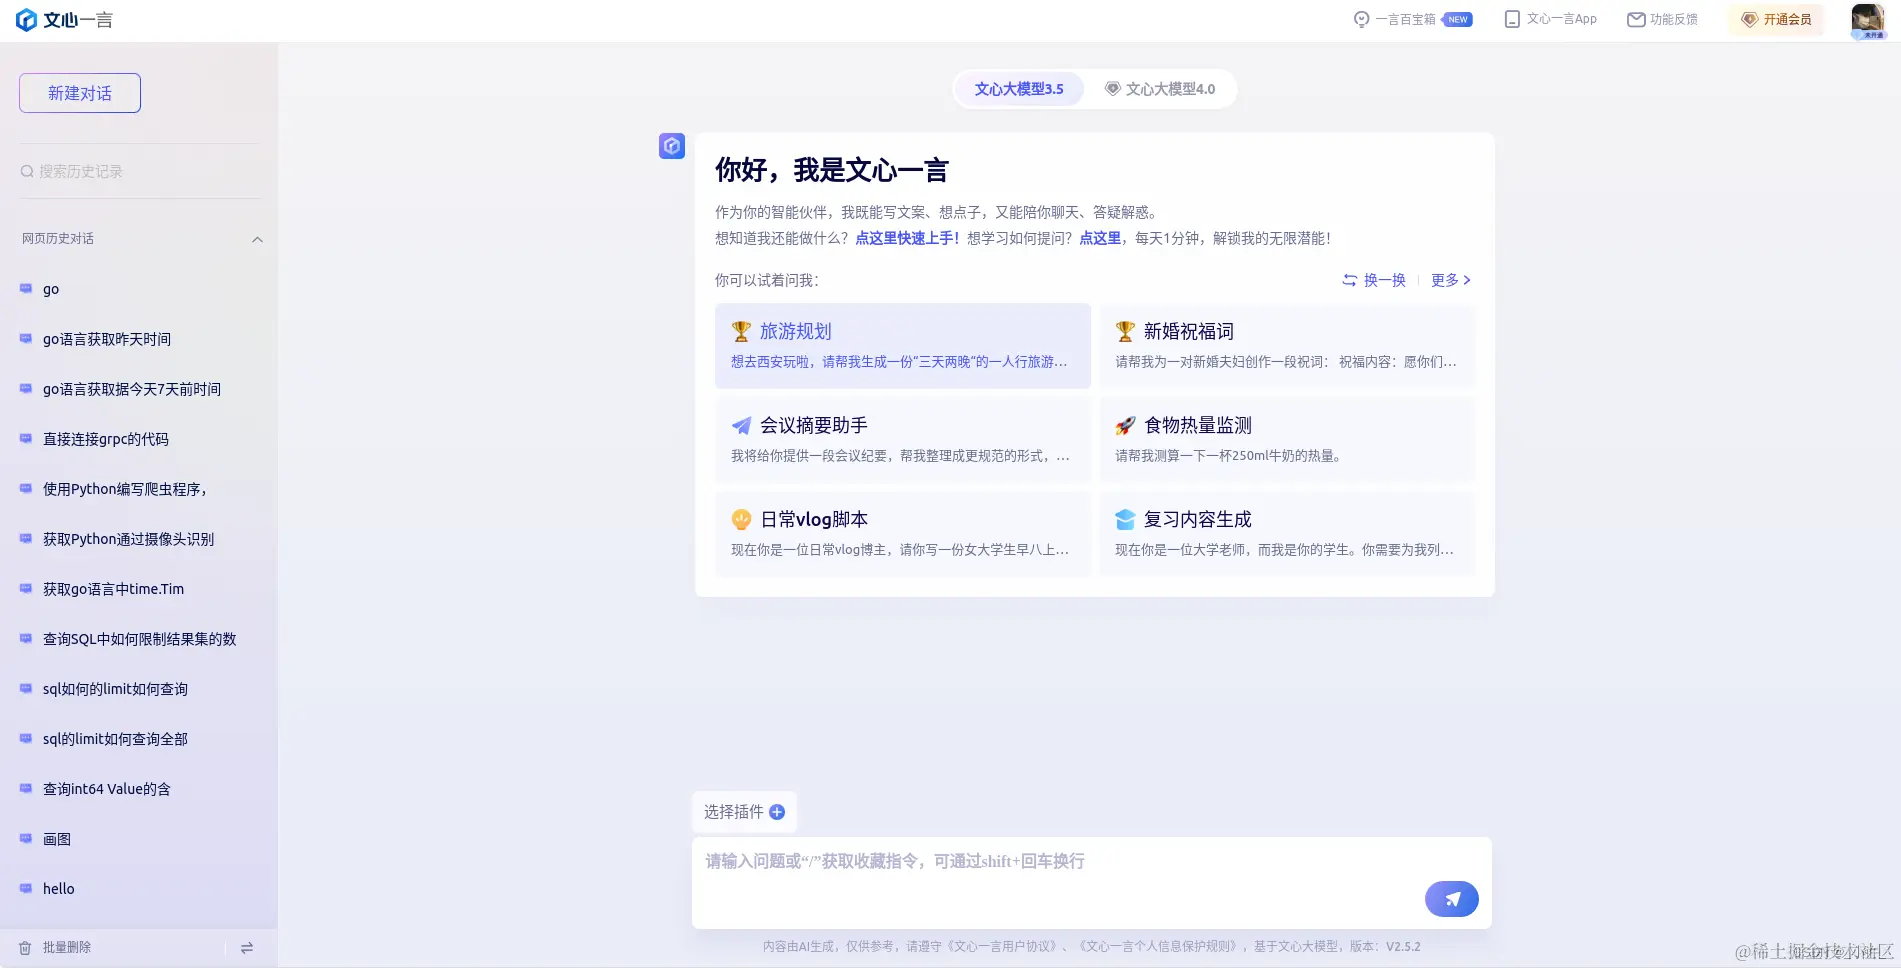
Task: Select the trophy icon beside 旅游规划
Action: [x=741, y=330]
